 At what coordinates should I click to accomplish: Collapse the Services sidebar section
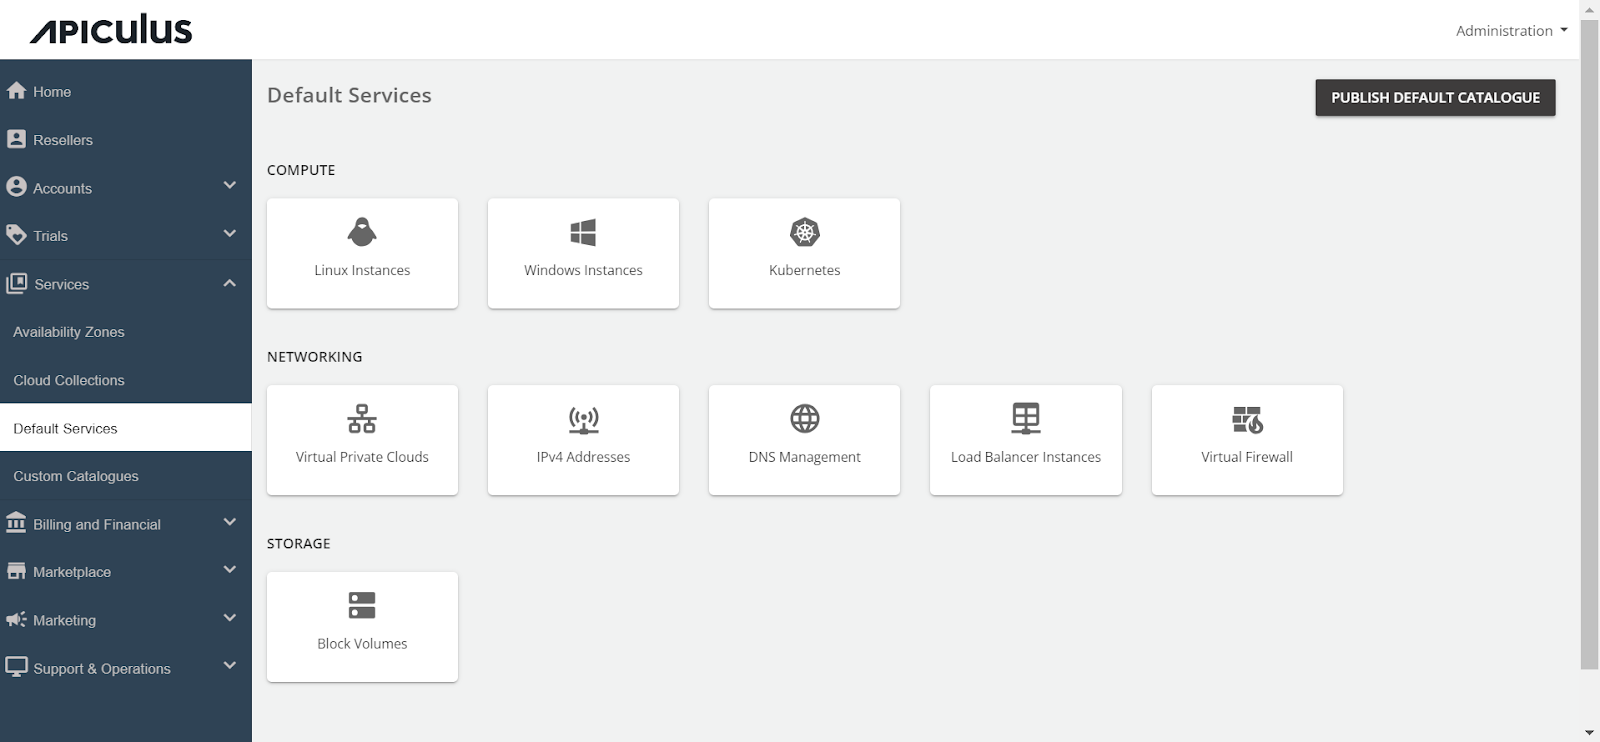click(229, 283)
